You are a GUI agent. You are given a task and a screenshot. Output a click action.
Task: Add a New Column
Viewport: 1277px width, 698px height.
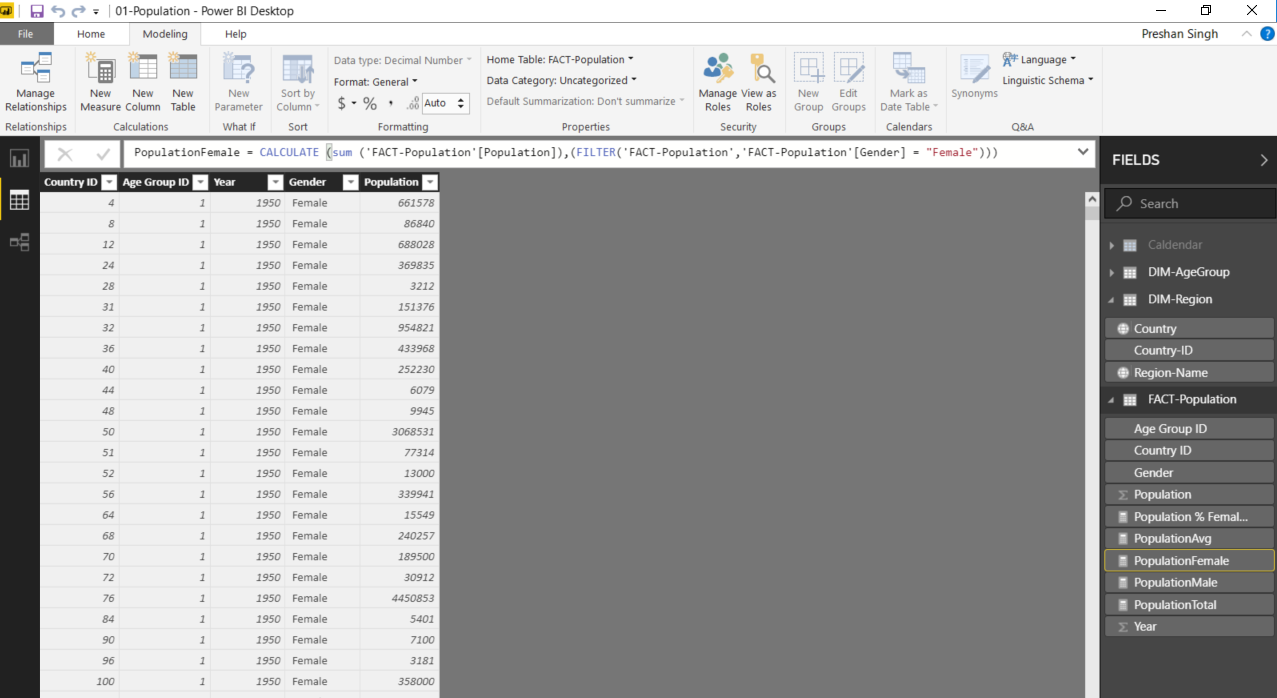143,84
